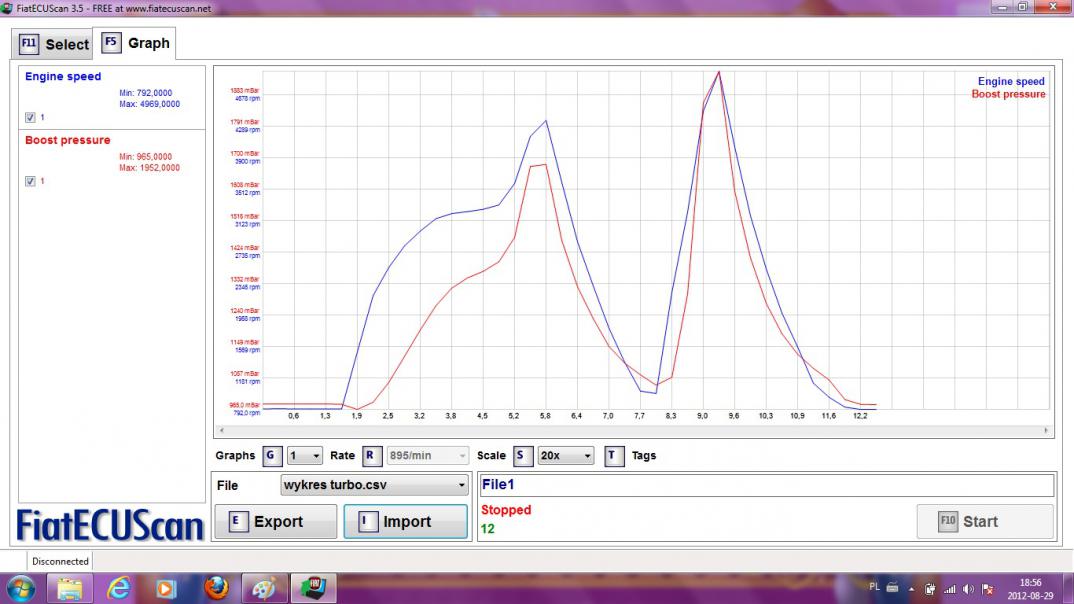Uncheck the Engine speed graph checkbox
This screenshot has height=604, width=1074.
point(30,118)
